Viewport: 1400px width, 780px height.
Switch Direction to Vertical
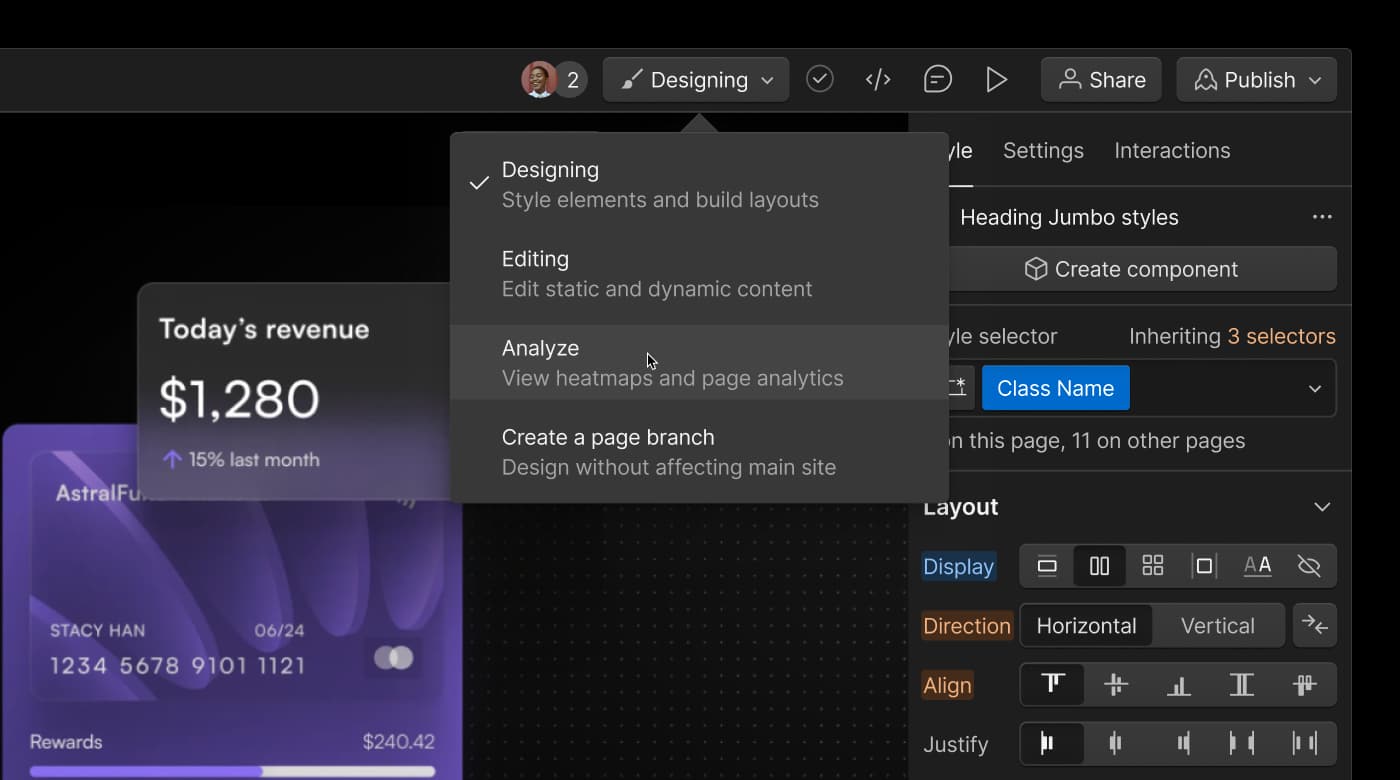coord(1219,625)
